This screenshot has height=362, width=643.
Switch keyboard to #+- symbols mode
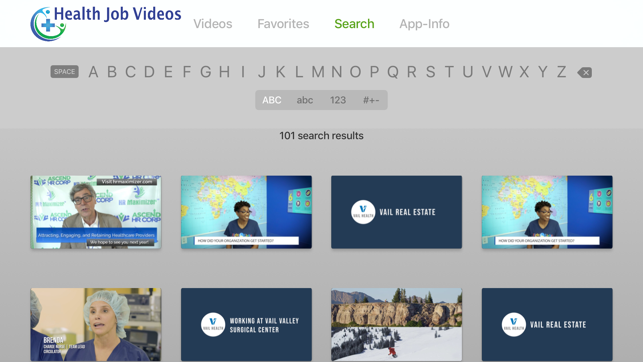[x=371, y=100]
